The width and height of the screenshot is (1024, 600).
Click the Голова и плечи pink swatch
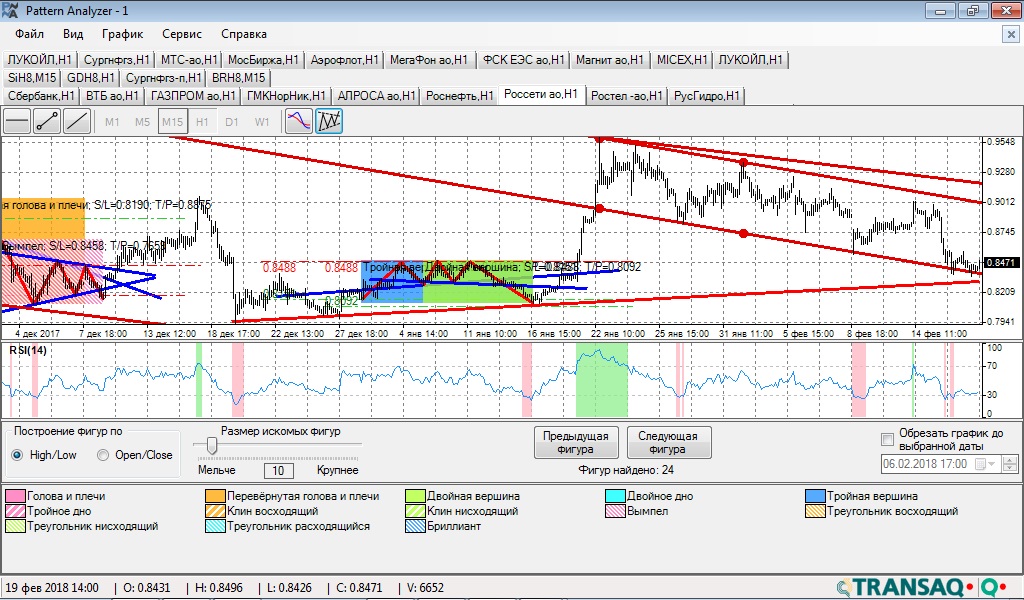click(16, 496)
